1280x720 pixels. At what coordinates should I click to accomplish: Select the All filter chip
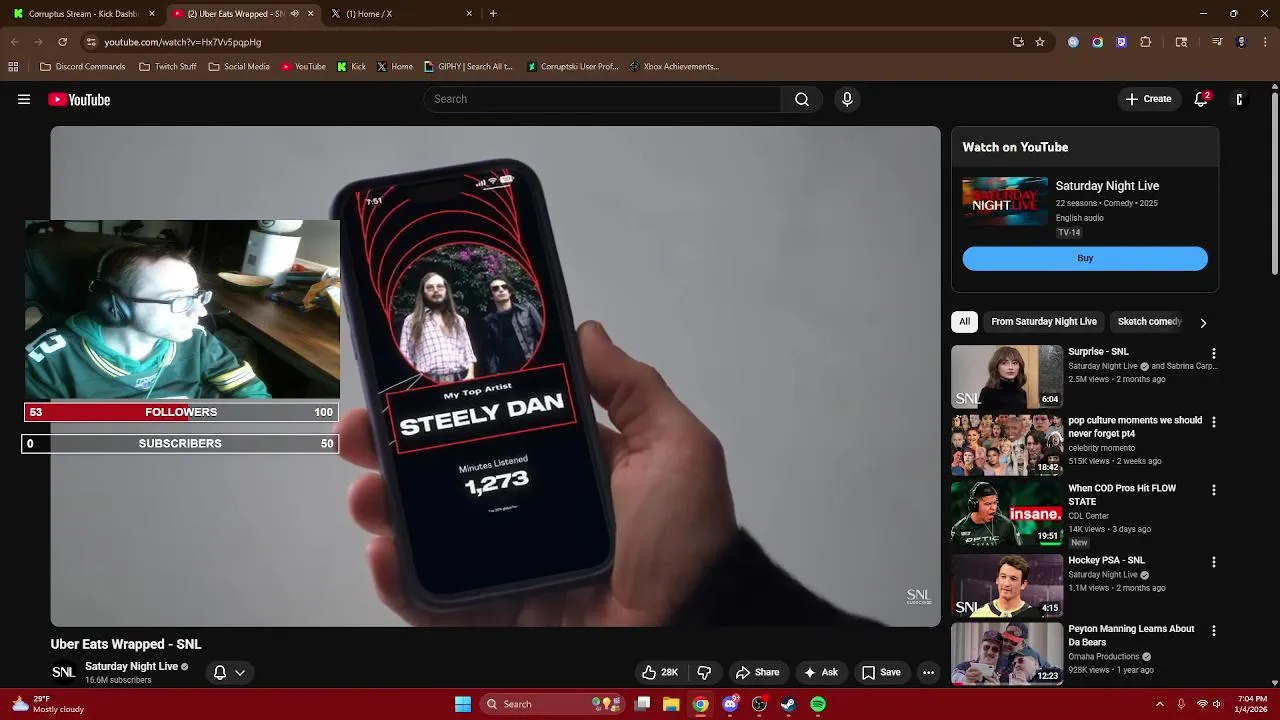pyautogui.click(x=964, y=322)
